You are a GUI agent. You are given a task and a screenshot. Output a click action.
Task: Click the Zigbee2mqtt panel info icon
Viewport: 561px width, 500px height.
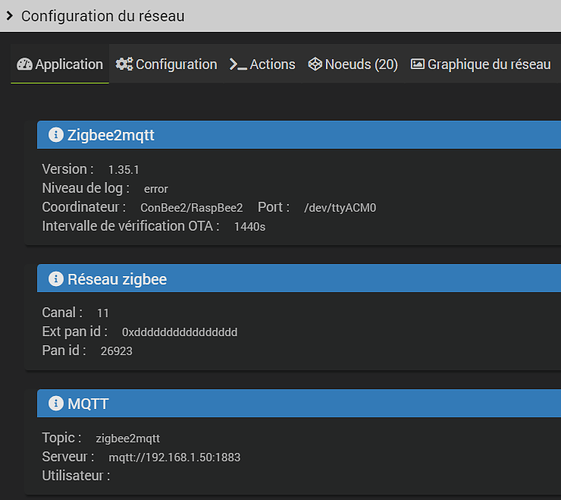point(56,135)
